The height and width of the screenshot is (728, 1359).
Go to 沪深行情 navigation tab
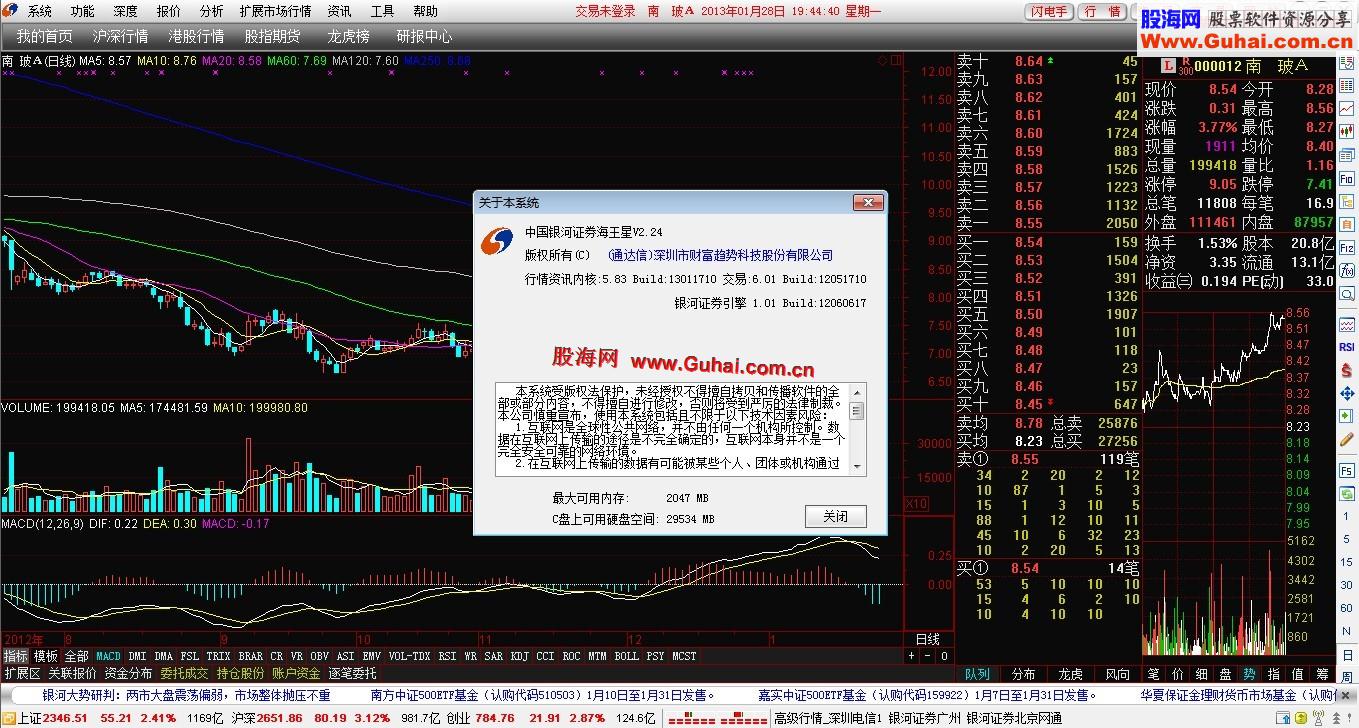click(120, 36)
